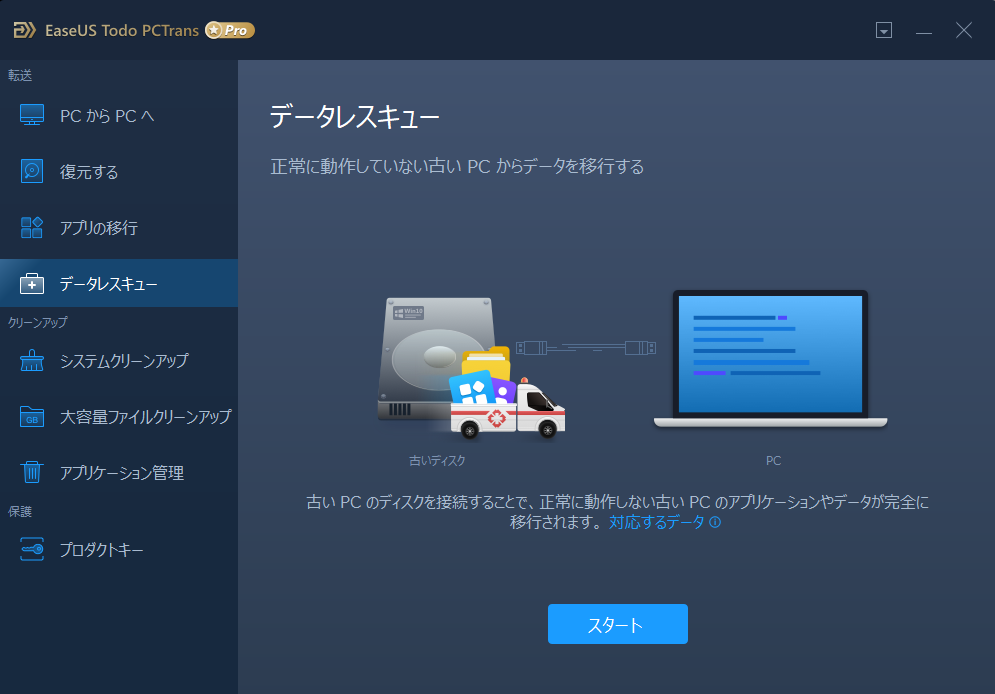Open the title bar dropdown menu button
The width and height of the screenshot is (995, 694).
point(884,30)
